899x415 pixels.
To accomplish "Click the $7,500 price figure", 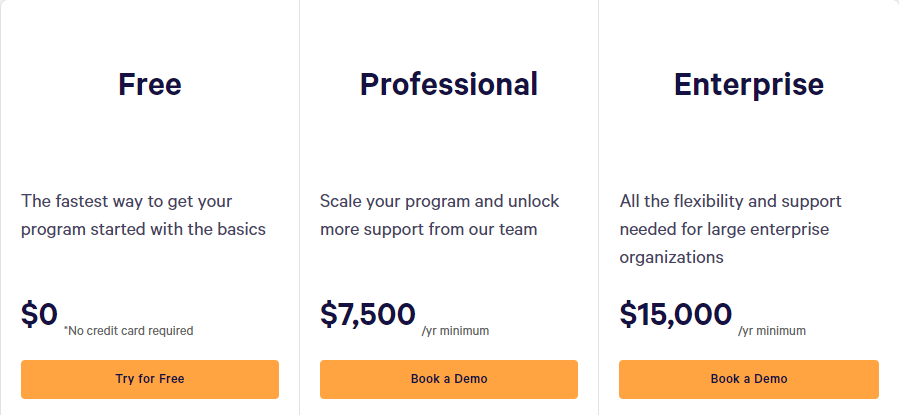I will pos(368,315).
